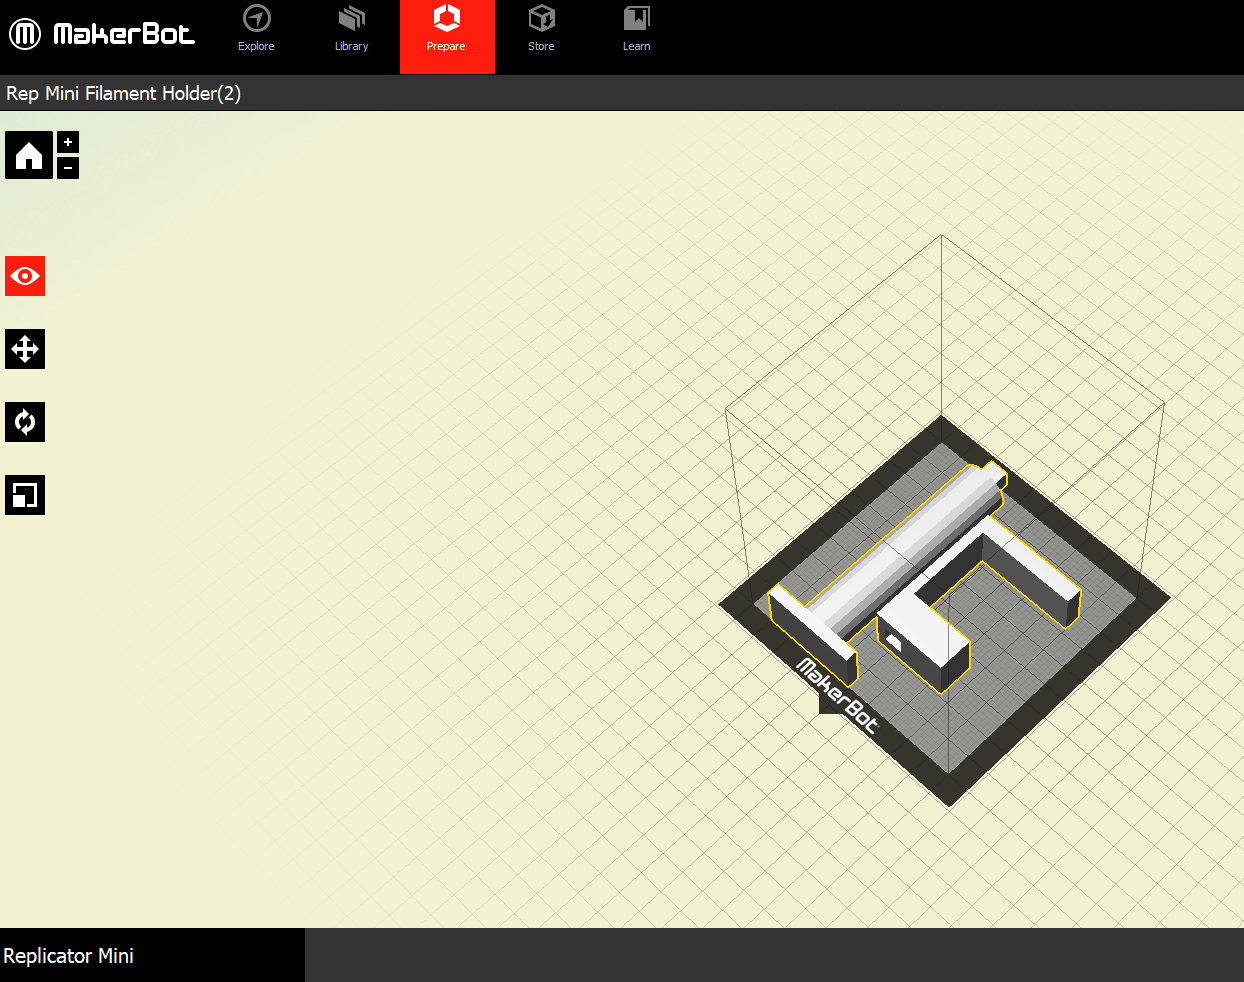Select the Rotate tool
The height and width of the screenshot is (982, 1244).
(x=25, y=422)
